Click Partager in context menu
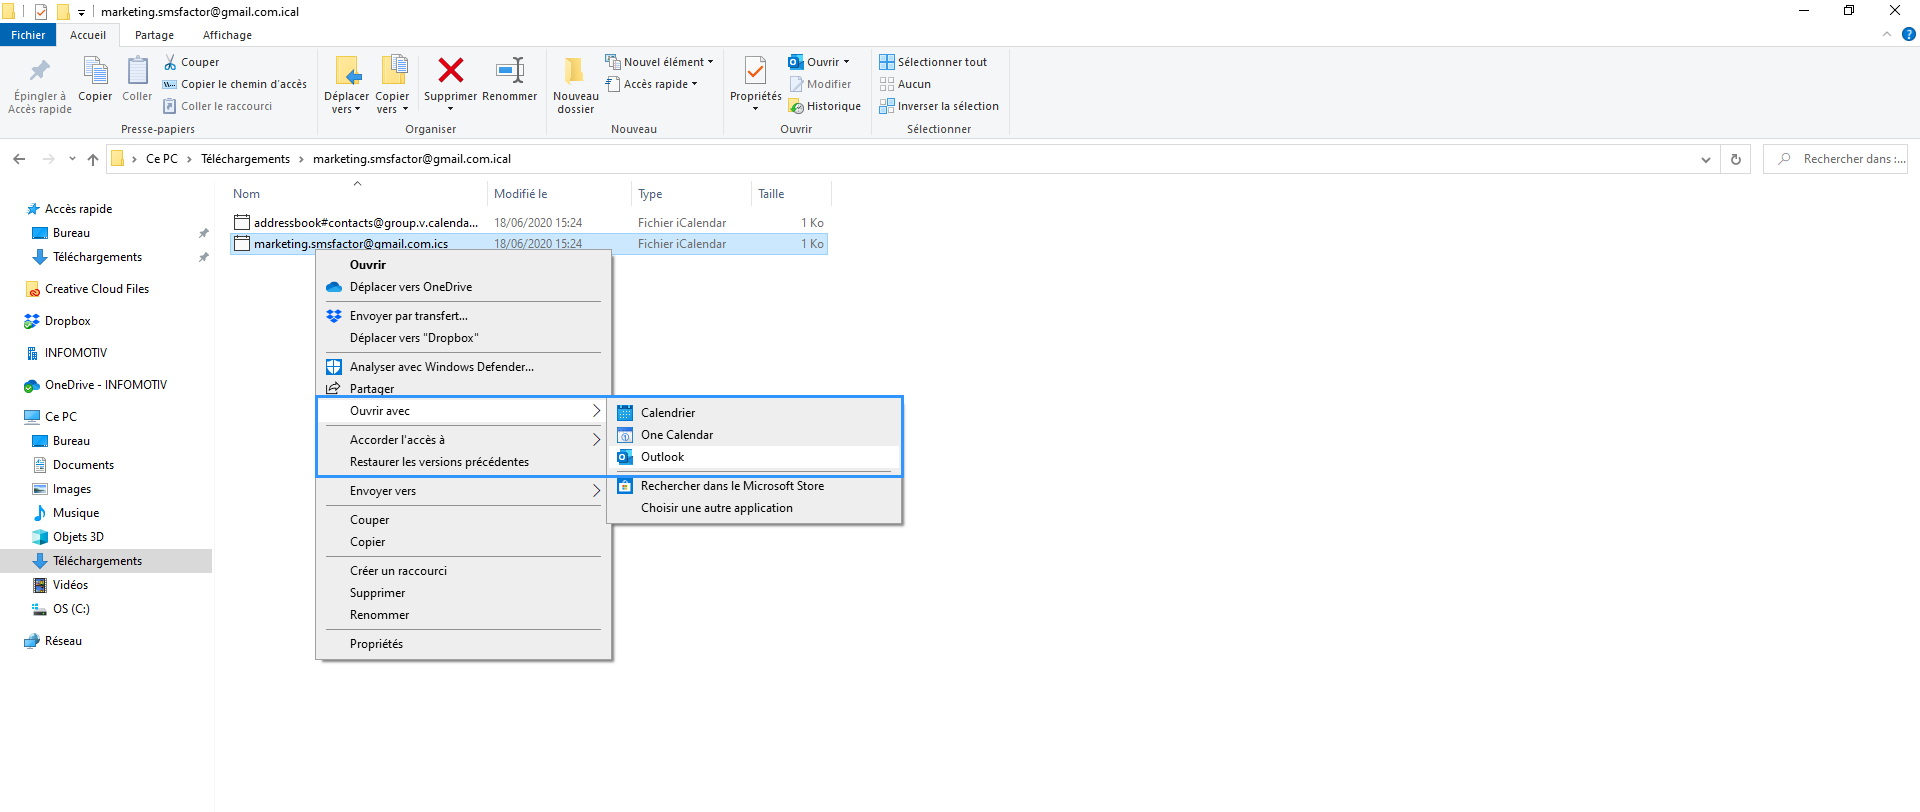The height and width of the screenshot is (812, 1920). (x=463, y=389)
